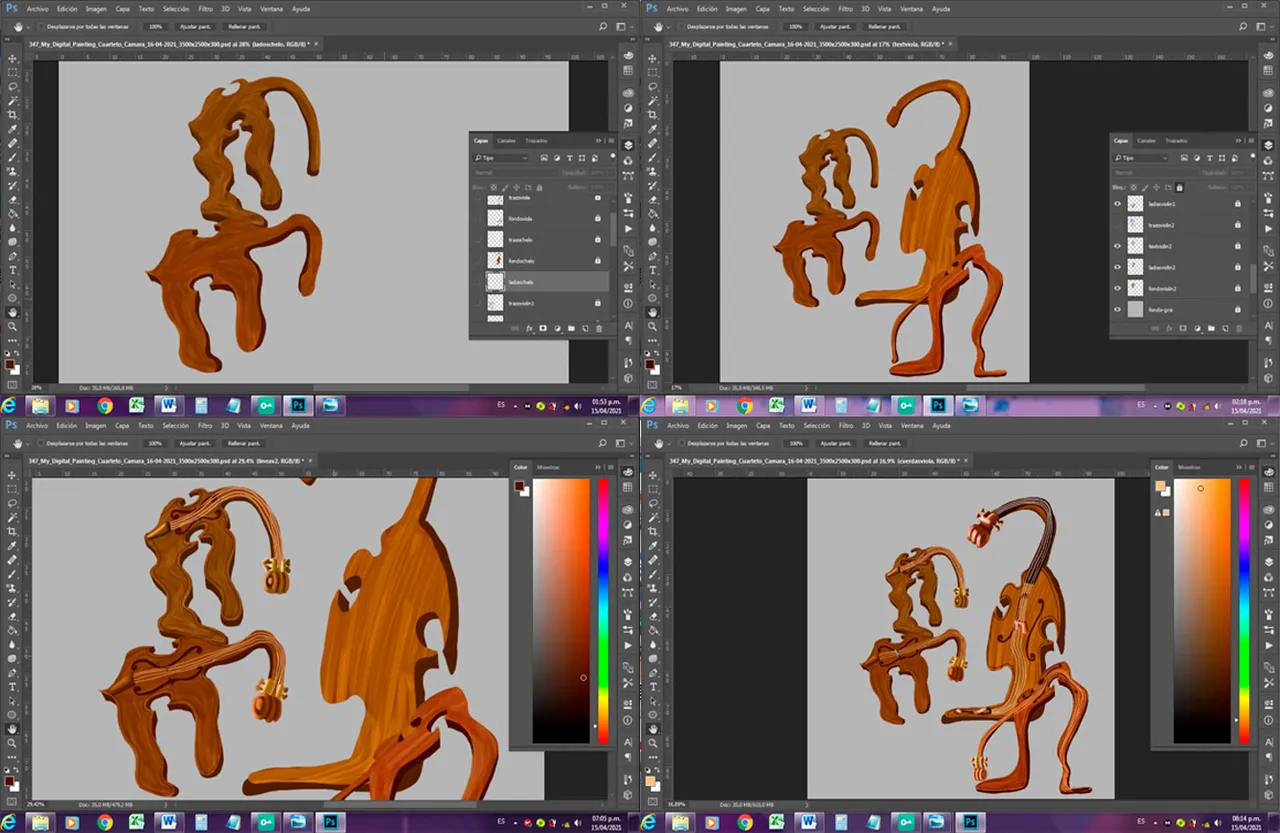Switch to the Canales tab in 28% window
The image size is (1280, 833).
506,141
